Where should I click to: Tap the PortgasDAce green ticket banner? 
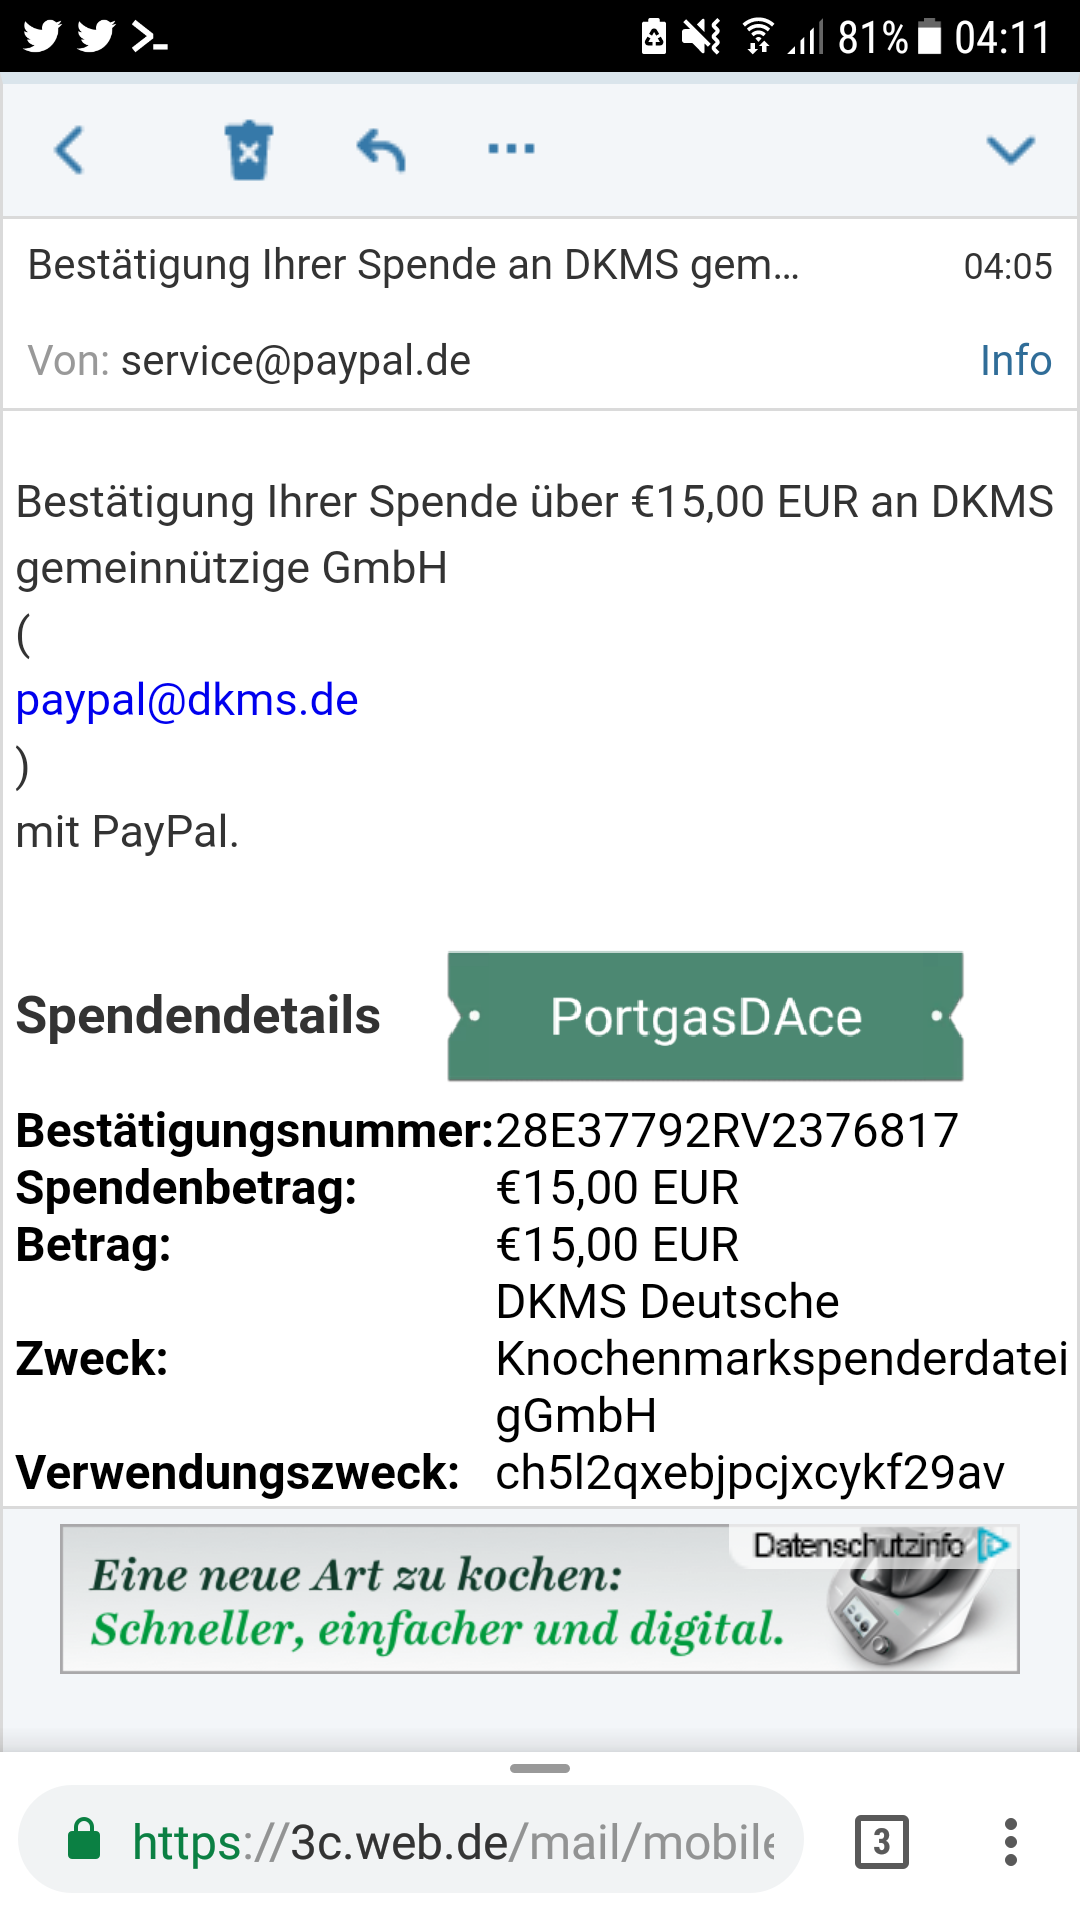[705, 1016]
